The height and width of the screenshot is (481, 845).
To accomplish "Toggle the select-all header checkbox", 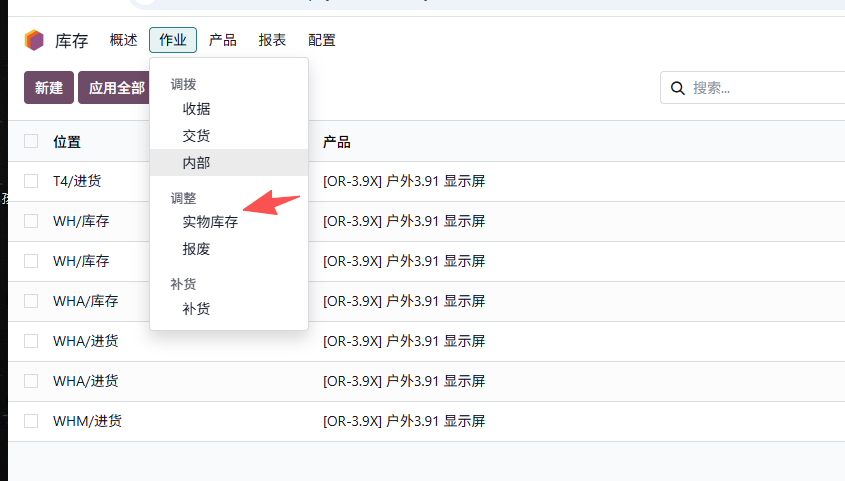I will point(31,141).
